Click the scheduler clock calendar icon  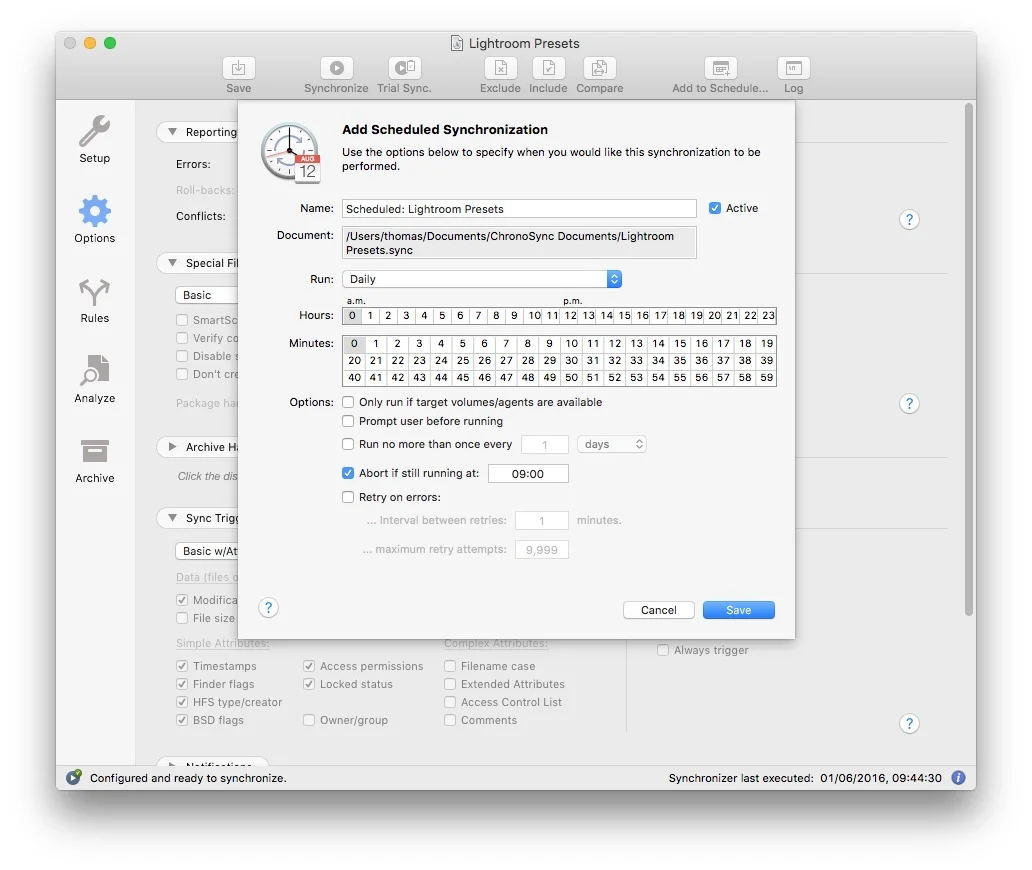(x=291, y=153)
